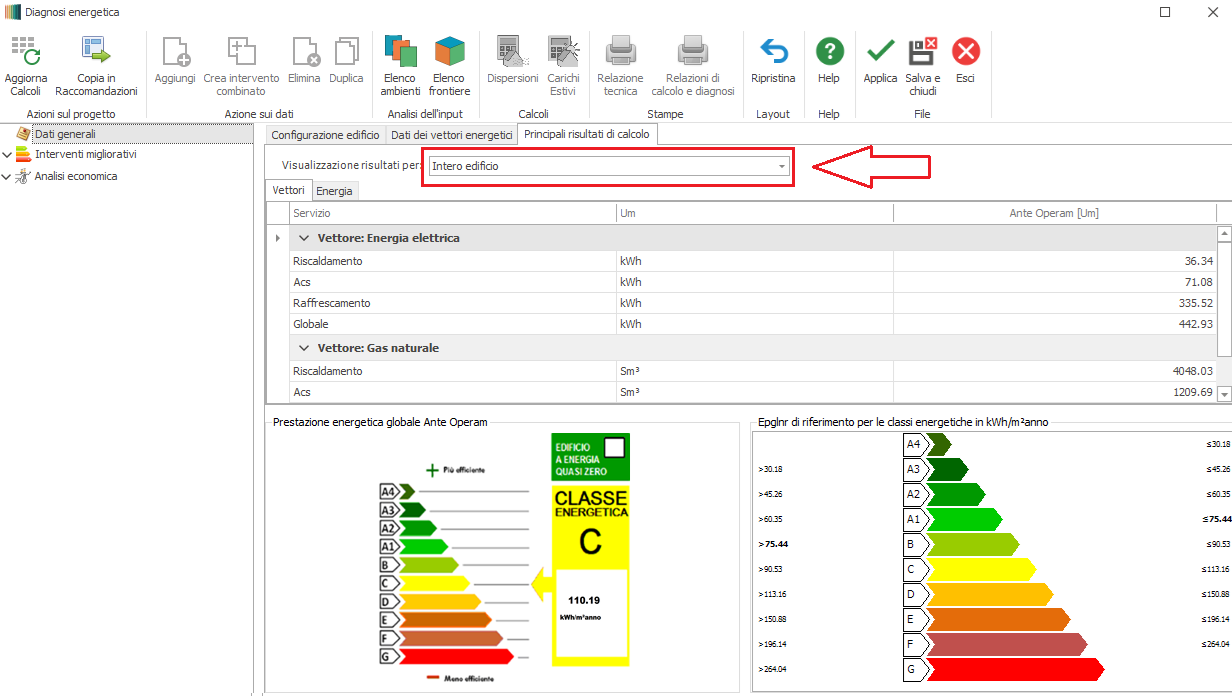Click Copia in Raccomandazioni icon
The height and width of the screenshot is (696, 1232).
pos(96,52)
